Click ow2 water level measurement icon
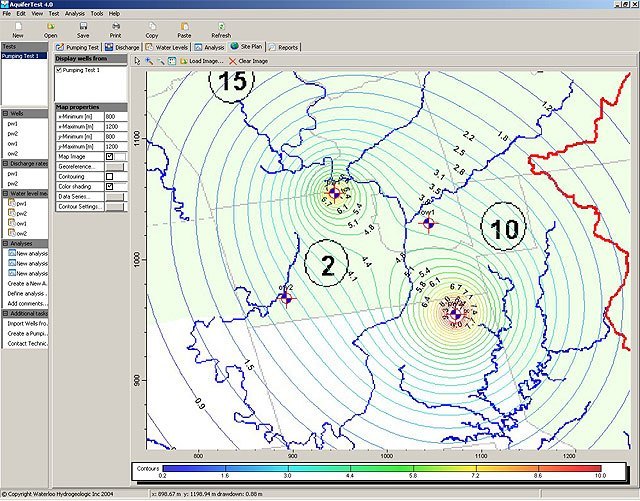640x501 pixels. [11, 233]
